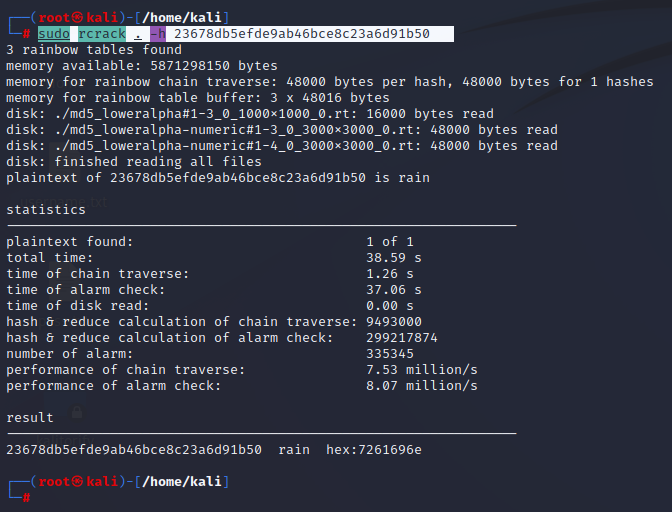672x512 pixels.
Task: Click the faded username.txt desktop file label
Action: (x=63, y=202)
